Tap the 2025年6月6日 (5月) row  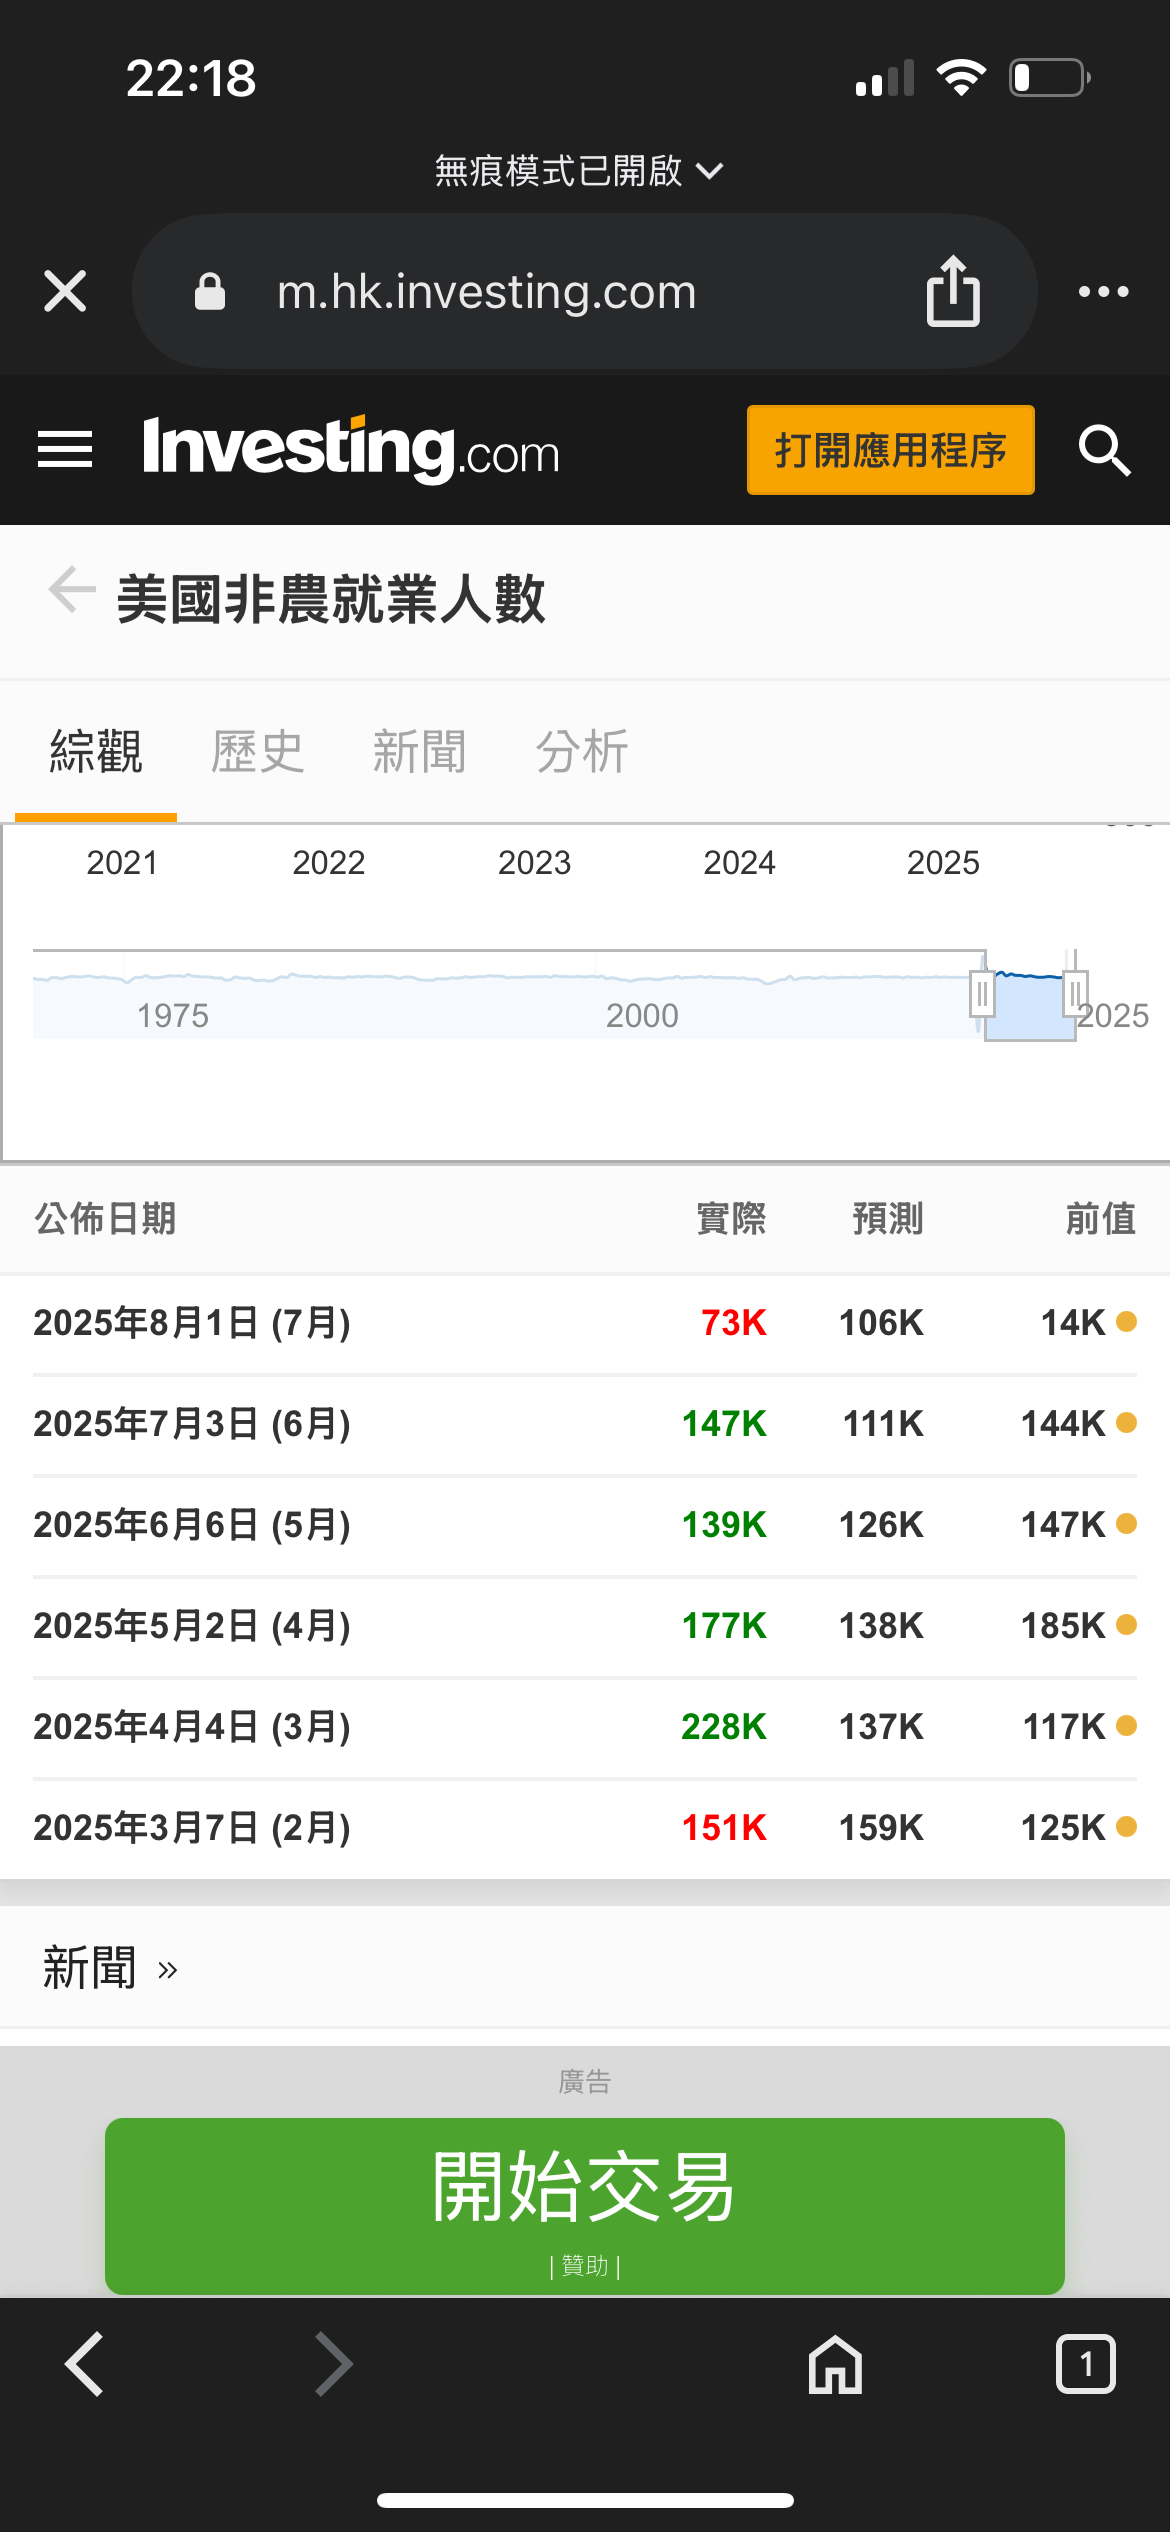(x=585, y=1525)
